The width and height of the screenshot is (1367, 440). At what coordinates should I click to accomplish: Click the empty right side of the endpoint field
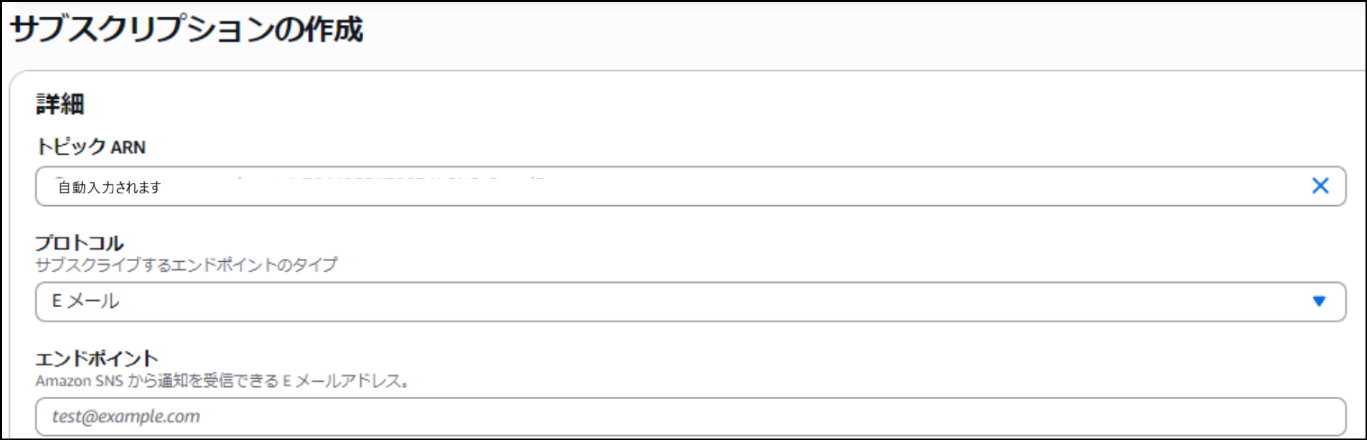click(1100, 416)
